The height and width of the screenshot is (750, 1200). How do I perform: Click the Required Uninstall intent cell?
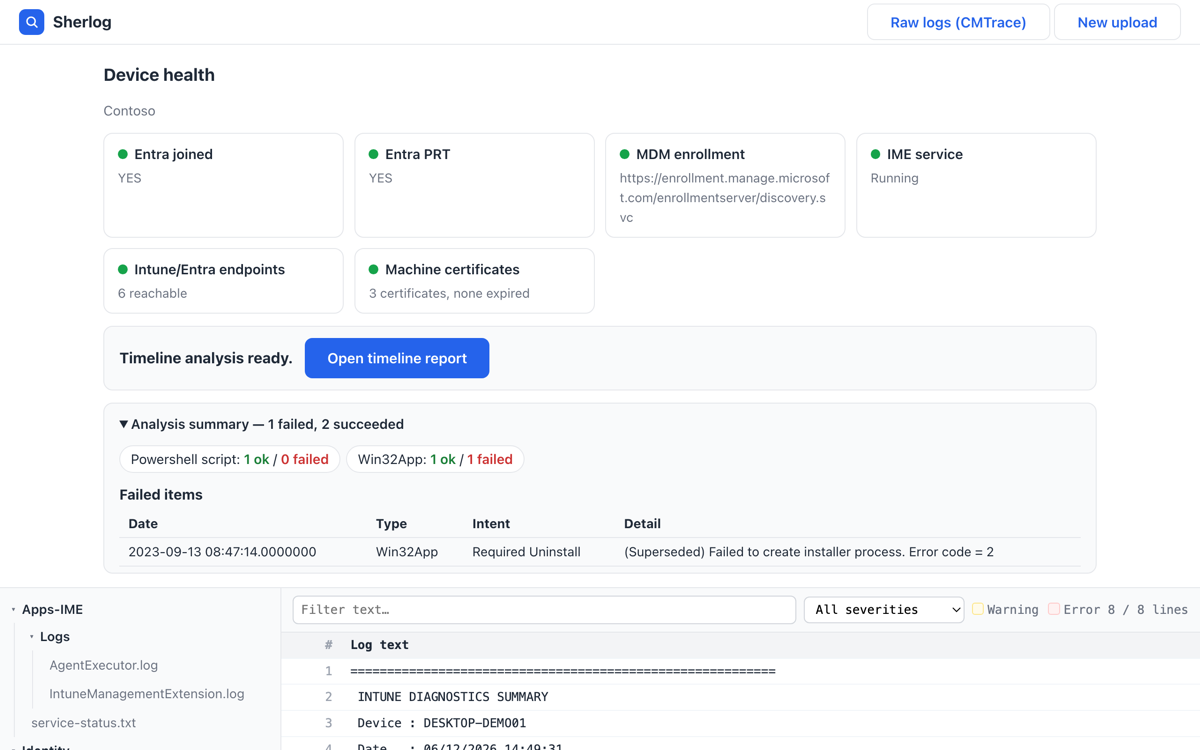coord(526,552)
